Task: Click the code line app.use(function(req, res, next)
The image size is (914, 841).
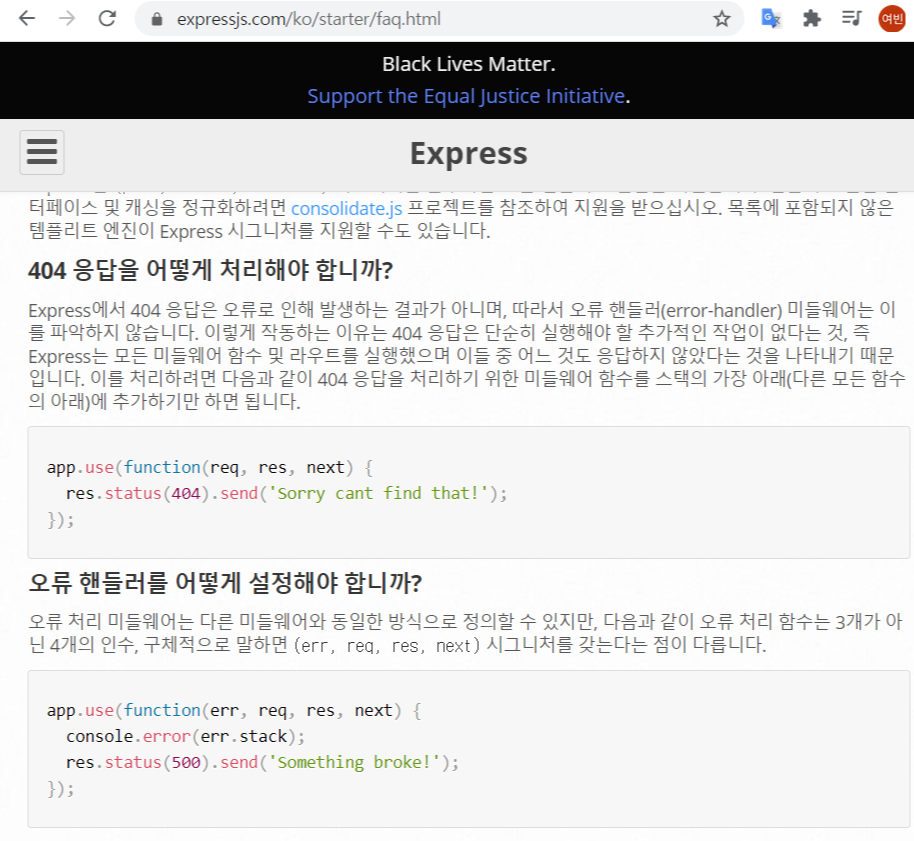Action: pyautogui.click(x=210, y=467)
